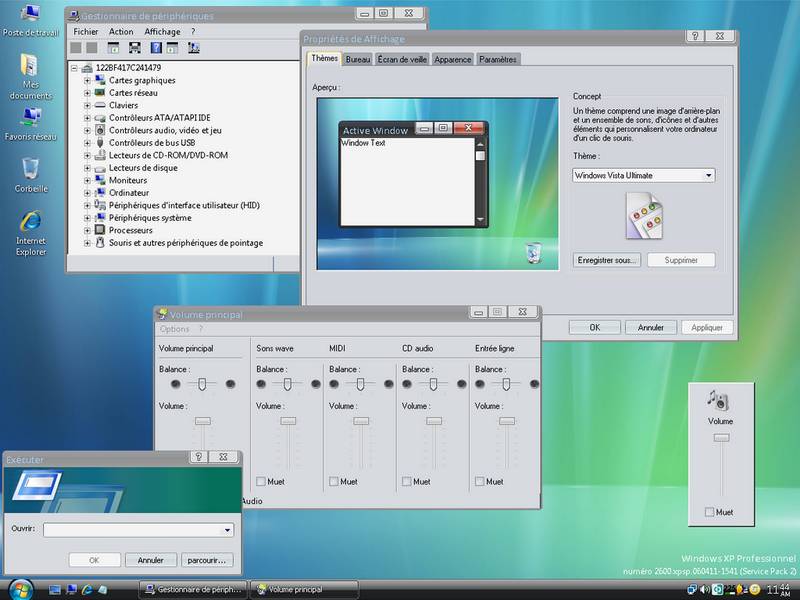Image resolution: width=800 pixels, height=600 pixels.
Task: Select the Lecteurs de CD-ROM/DVD-ROM device icon
Action: pos(100,155)
